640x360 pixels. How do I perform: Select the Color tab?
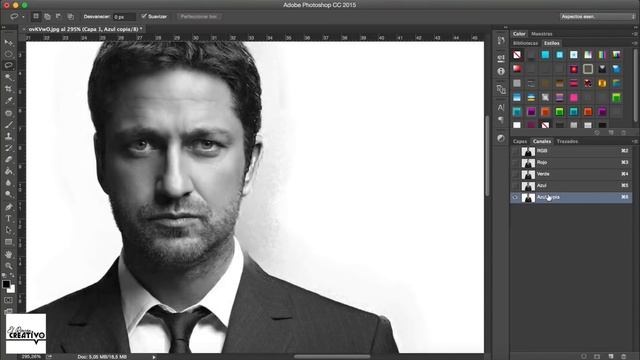click(x=519, y=34)
